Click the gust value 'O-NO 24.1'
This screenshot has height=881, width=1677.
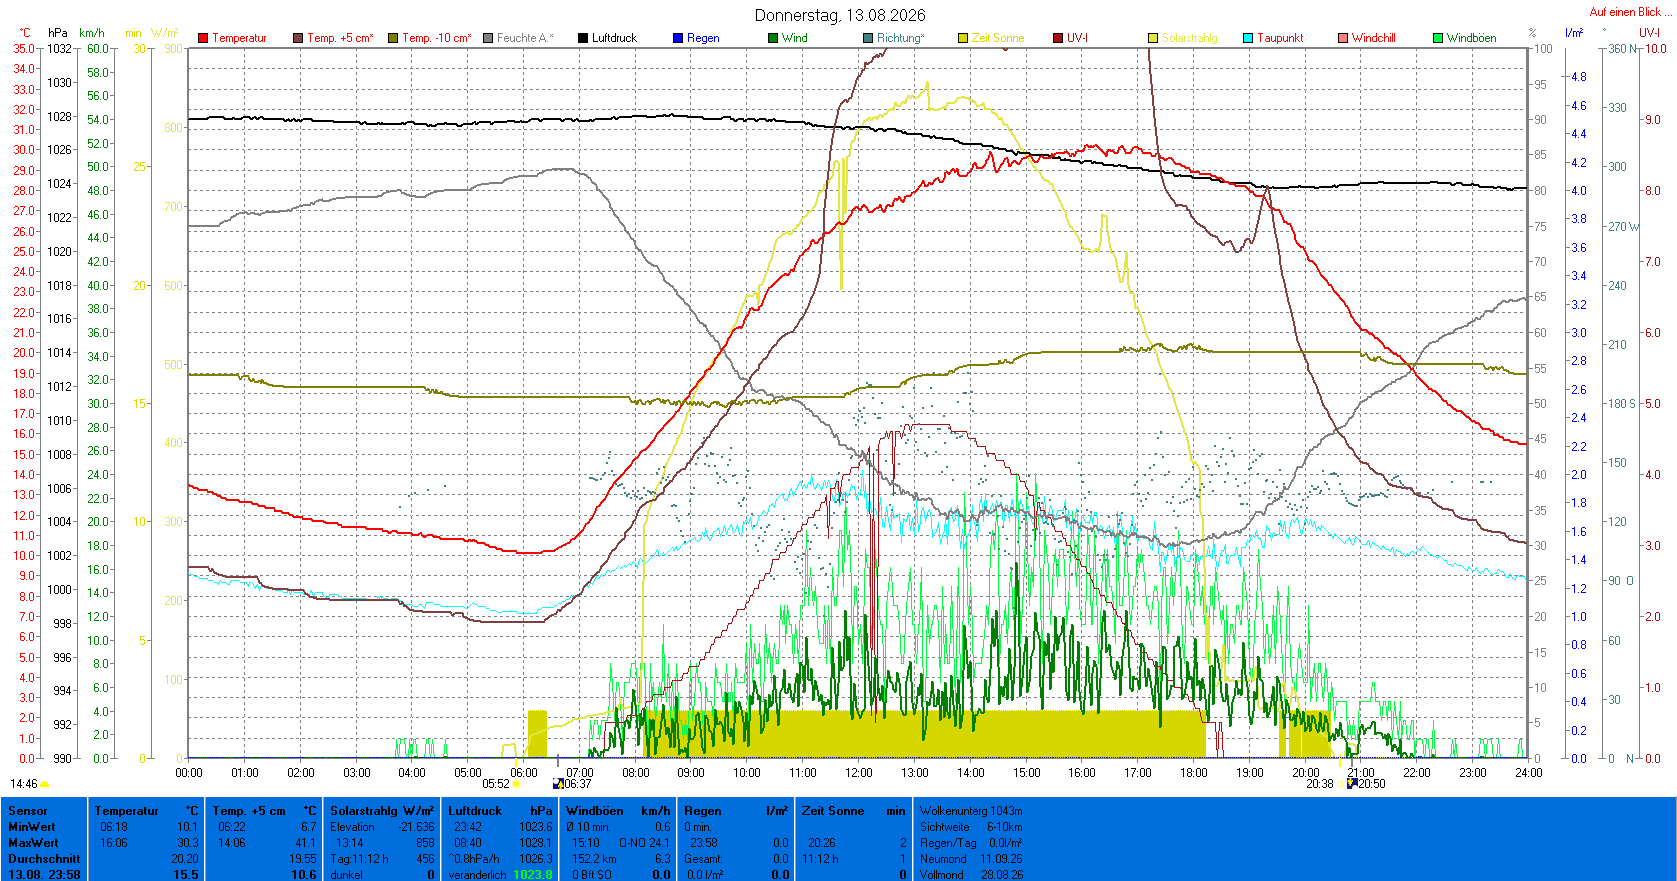coord(645,843)
